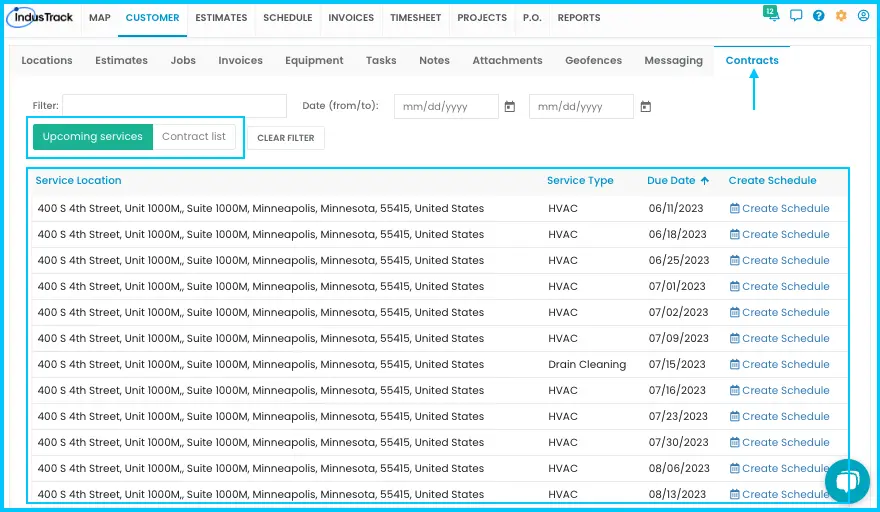Create schedule for 07/01/2023 service
Image resolution: width=880 pixels, height=512 pixels.
click(x=780, y=286)
